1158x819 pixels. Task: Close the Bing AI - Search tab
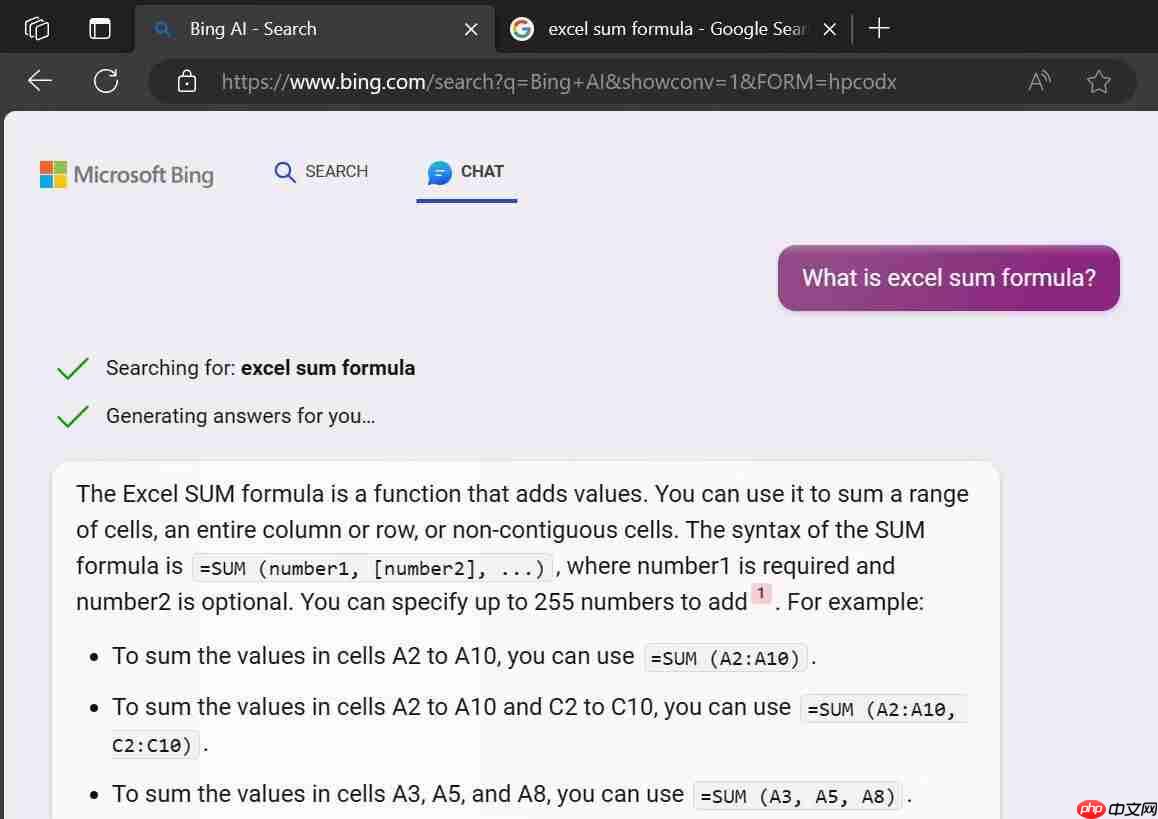coord(471,28)
